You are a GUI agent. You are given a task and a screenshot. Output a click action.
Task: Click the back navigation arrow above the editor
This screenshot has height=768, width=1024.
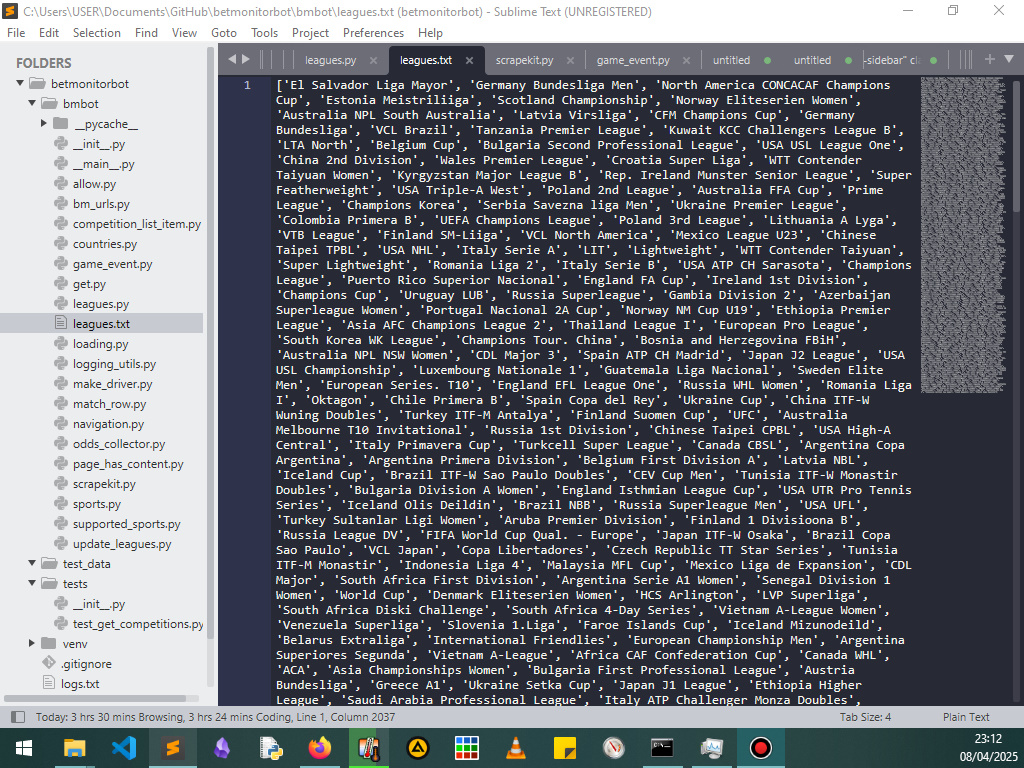point(232,59)
